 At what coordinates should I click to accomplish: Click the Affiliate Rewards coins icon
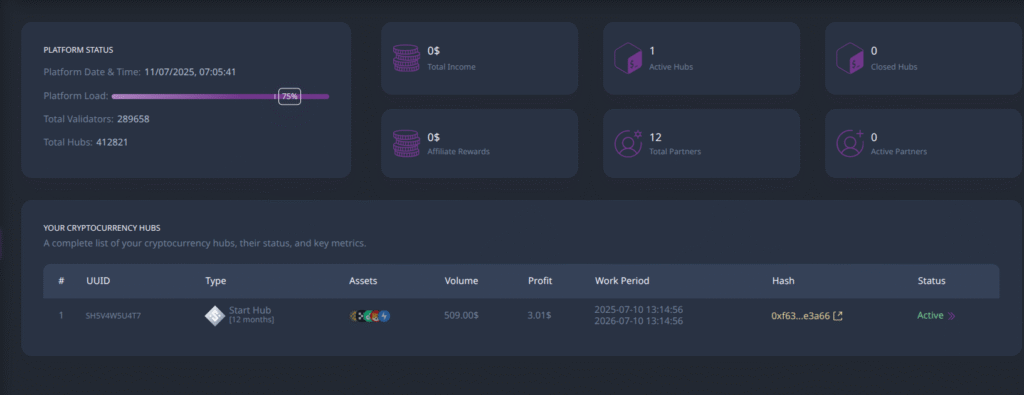pos(406,143)
